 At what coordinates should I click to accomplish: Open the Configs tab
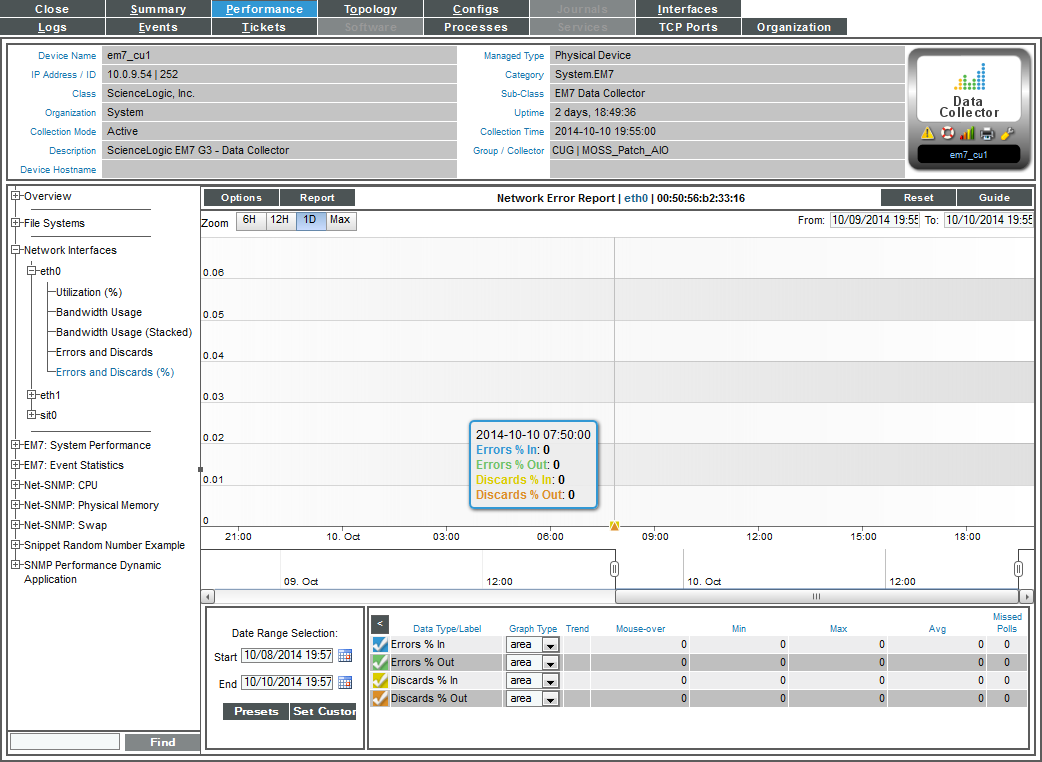tap(476, 9)
